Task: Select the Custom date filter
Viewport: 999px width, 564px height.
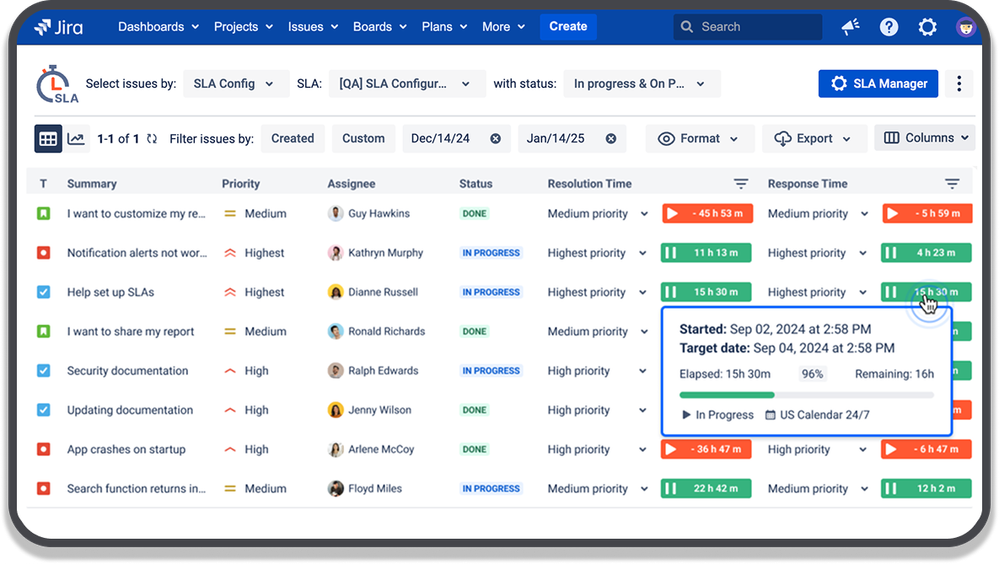Action: [x=363, y=138]
